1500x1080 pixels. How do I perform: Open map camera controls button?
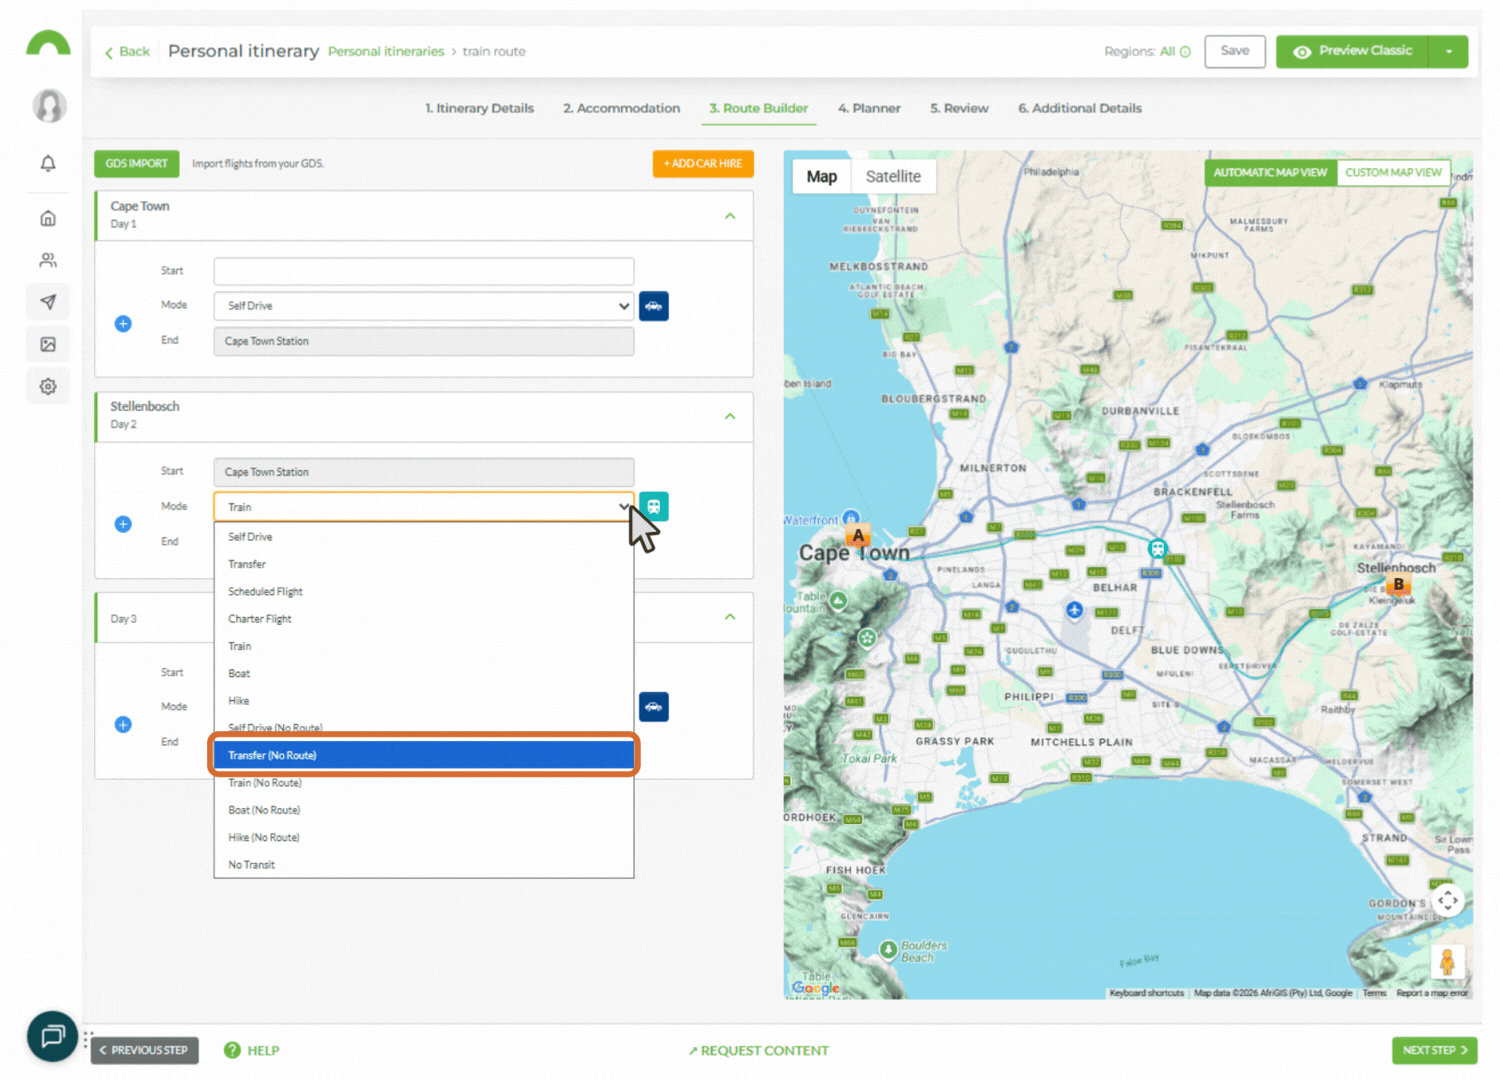click(1447, 900)
